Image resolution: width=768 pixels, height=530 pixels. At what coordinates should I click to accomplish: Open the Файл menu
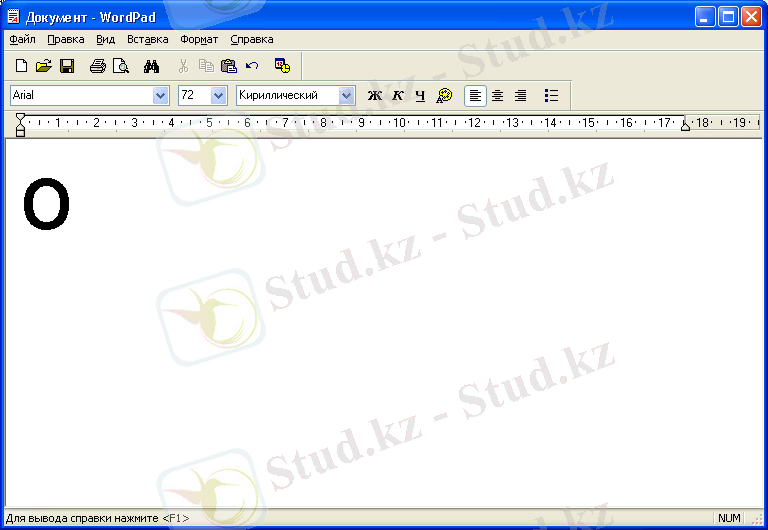pyautogui.click(x=22, y=40)
